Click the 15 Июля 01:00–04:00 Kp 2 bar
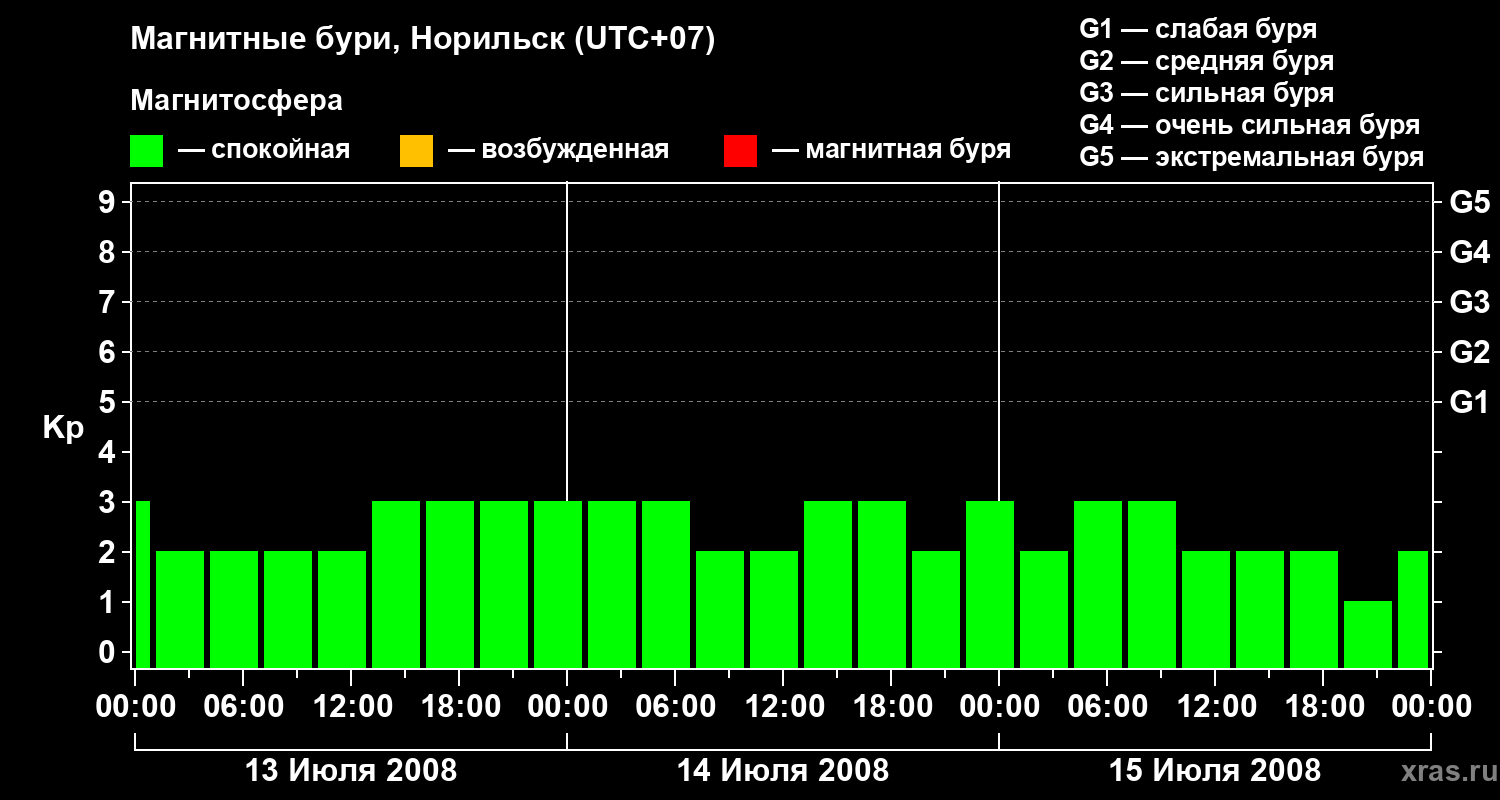This screenshot has height=800, width=1500. point(1044,609)
